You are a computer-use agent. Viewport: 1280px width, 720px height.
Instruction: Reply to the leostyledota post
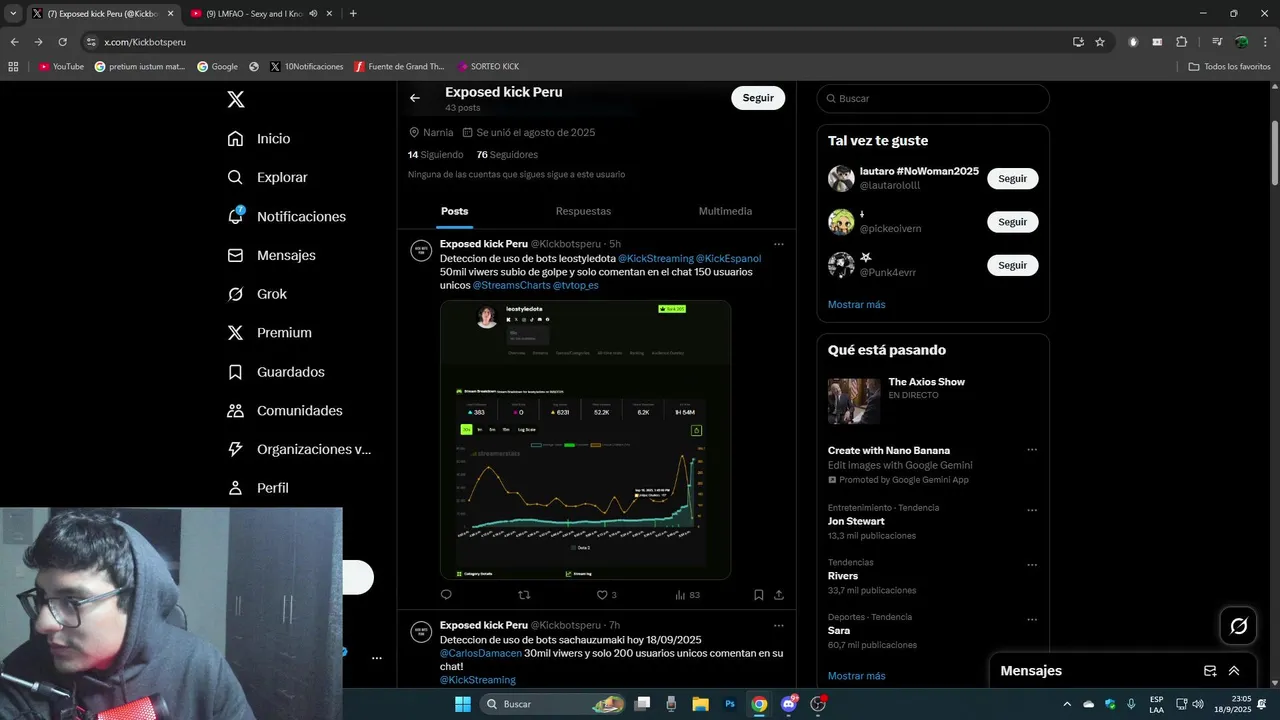[446, 595]
